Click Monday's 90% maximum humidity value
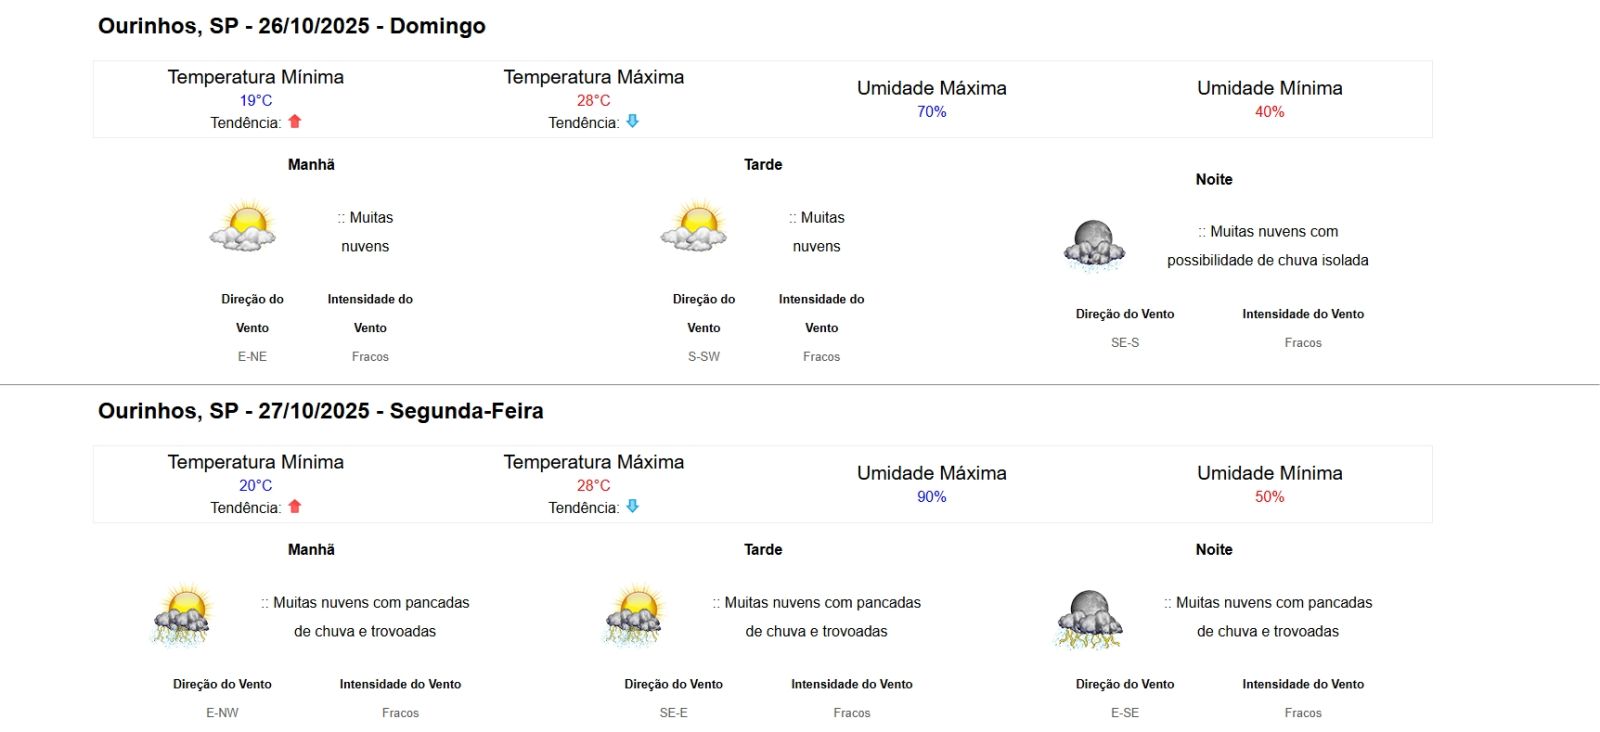Viewport: 1600px width, 732px height. pos(931,497)
